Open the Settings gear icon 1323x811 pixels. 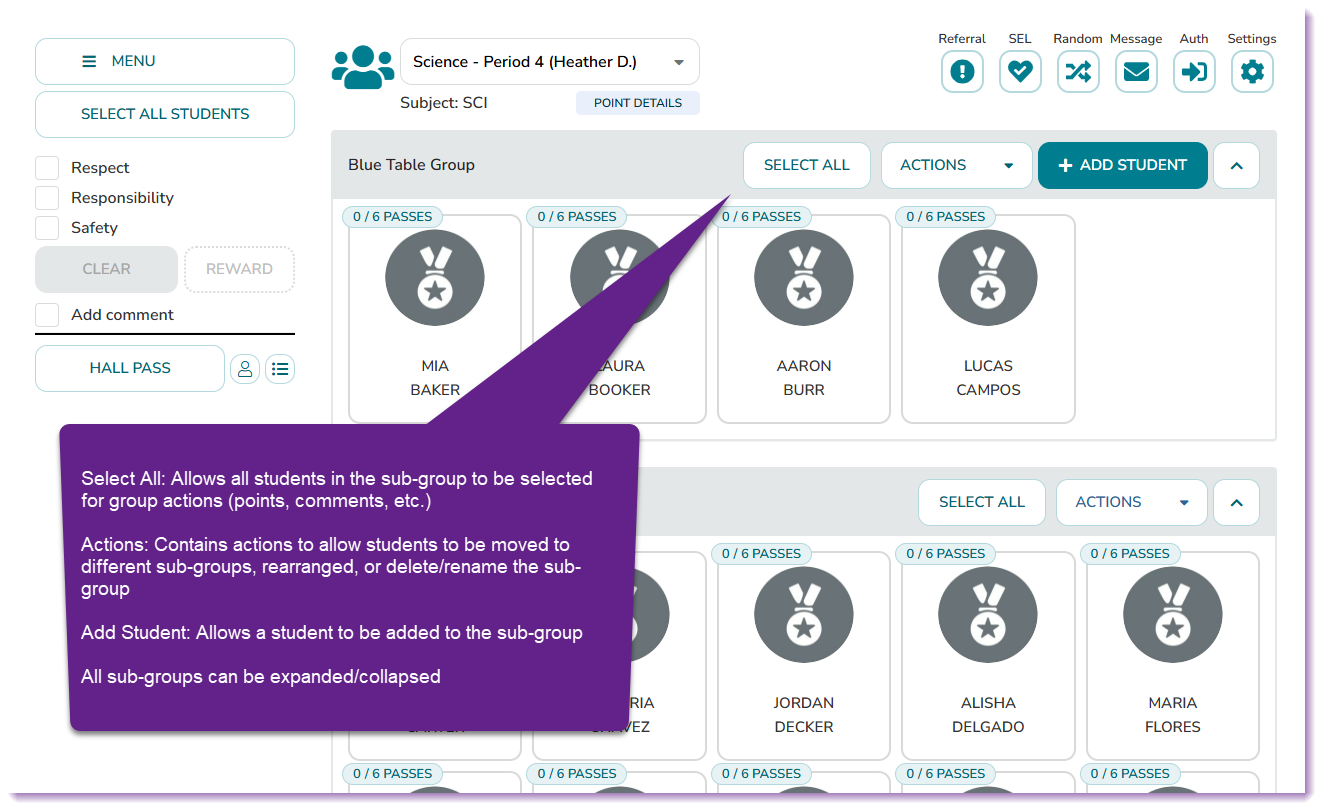click(1252, 72)
